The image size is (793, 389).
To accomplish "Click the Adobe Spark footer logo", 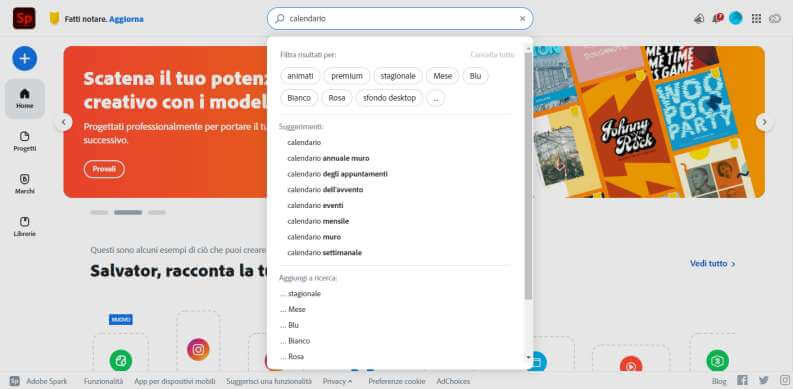I will [15, 381].
